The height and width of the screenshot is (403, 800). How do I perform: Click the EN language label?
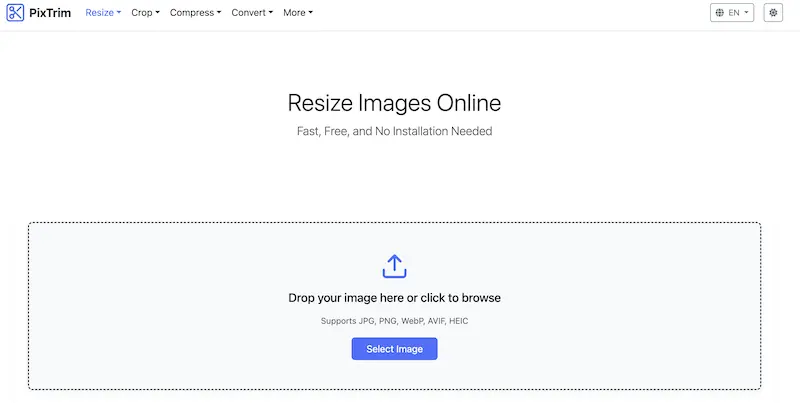click(734, 13)
